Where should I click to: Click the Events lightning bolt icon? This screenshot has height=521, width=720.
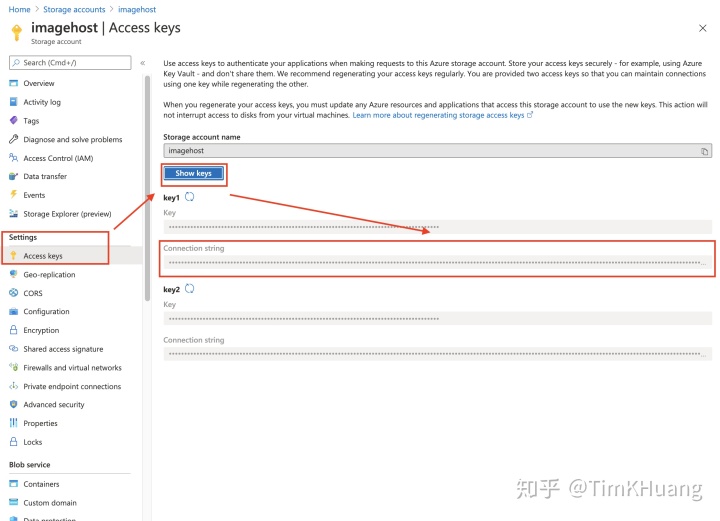pos(14,195)
